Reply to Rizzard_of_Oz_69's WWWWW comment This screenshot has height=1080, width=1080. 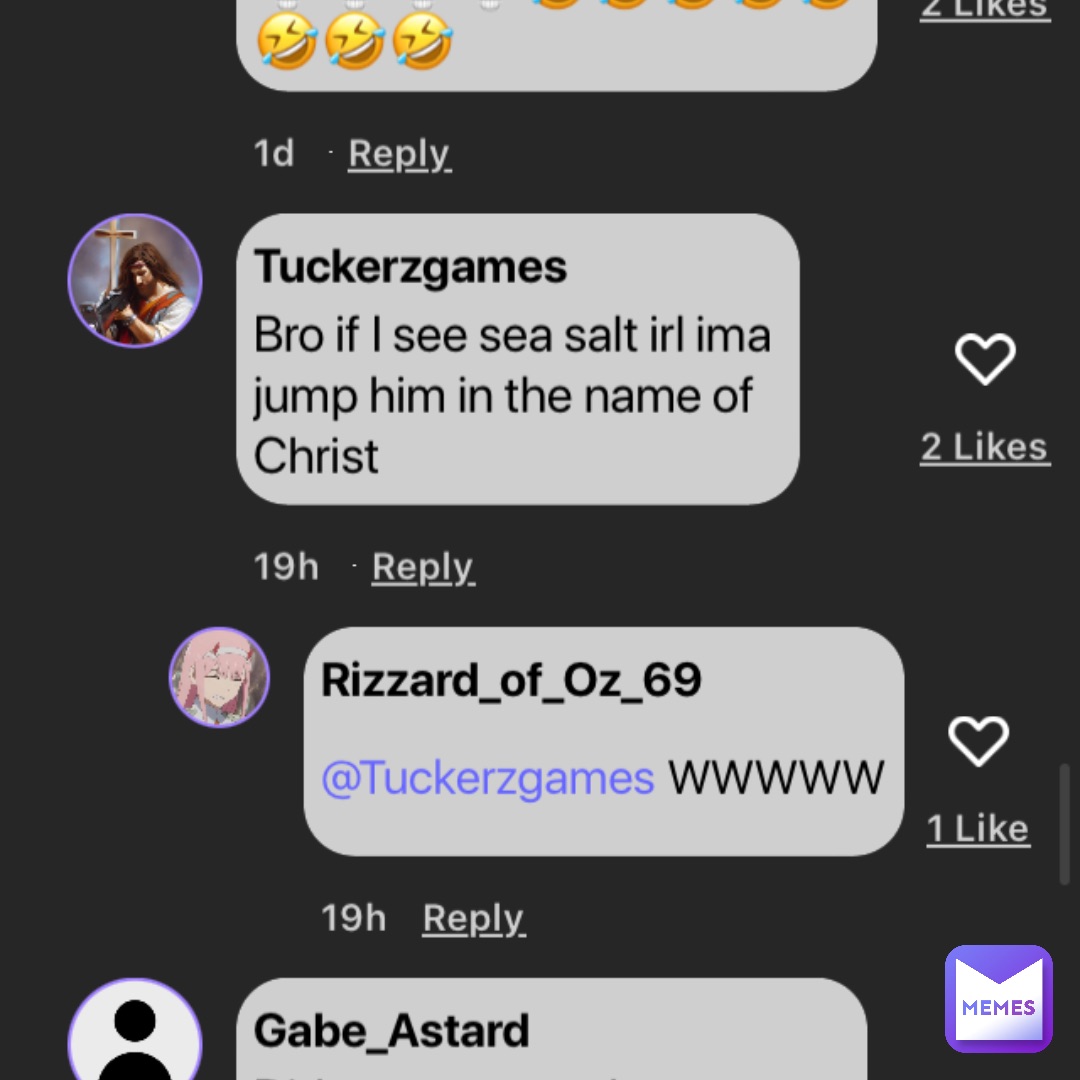pyautogui.click(x=473, y=918)
